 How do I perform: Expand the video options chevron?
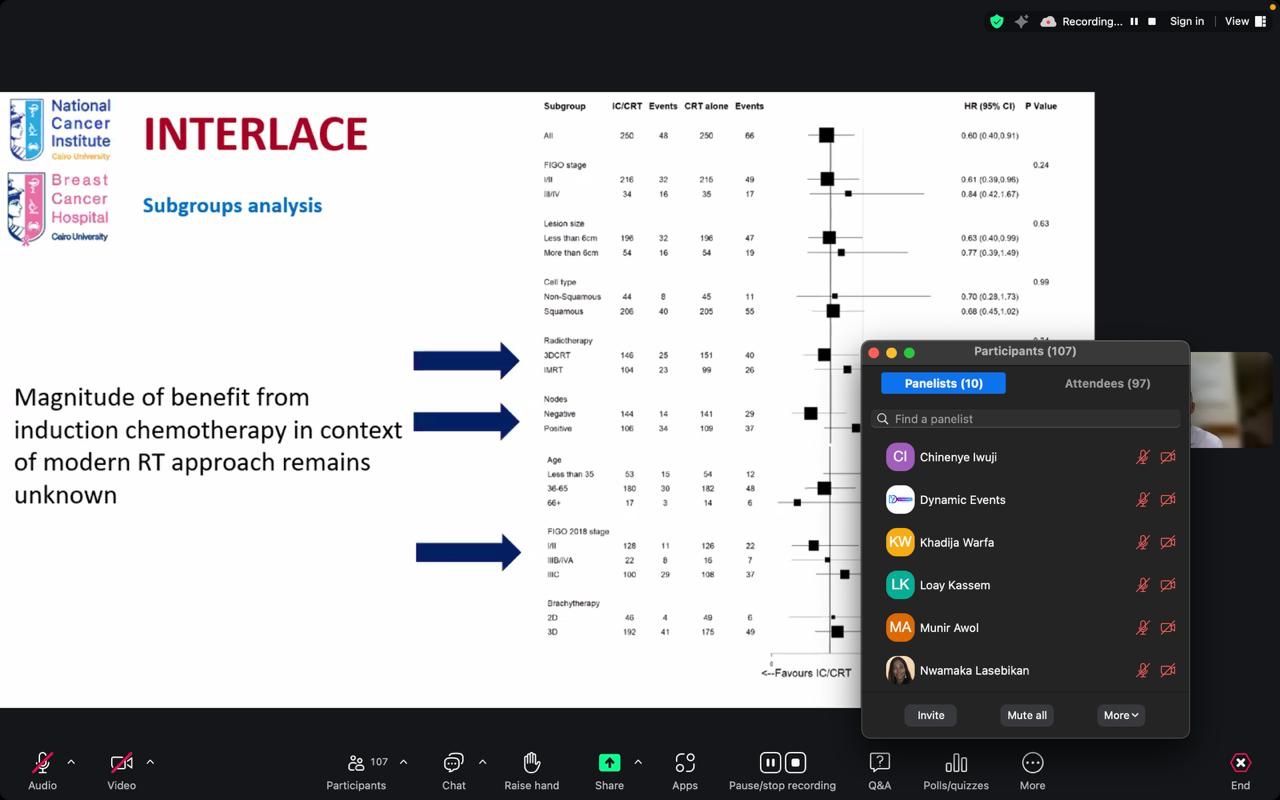tap(150, 762)
